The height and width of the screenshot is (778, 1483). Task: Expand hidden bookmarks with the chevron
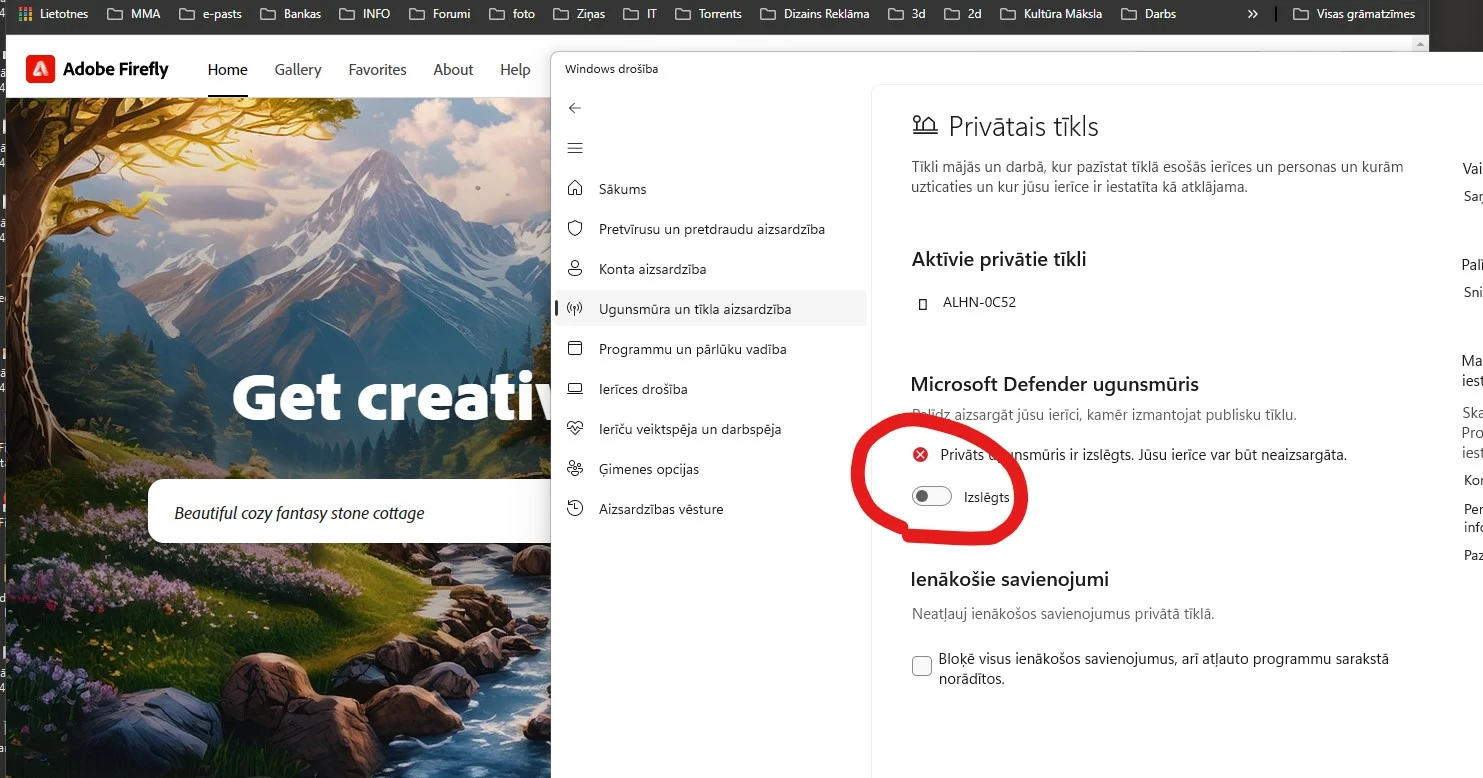tap(1252, 14)
